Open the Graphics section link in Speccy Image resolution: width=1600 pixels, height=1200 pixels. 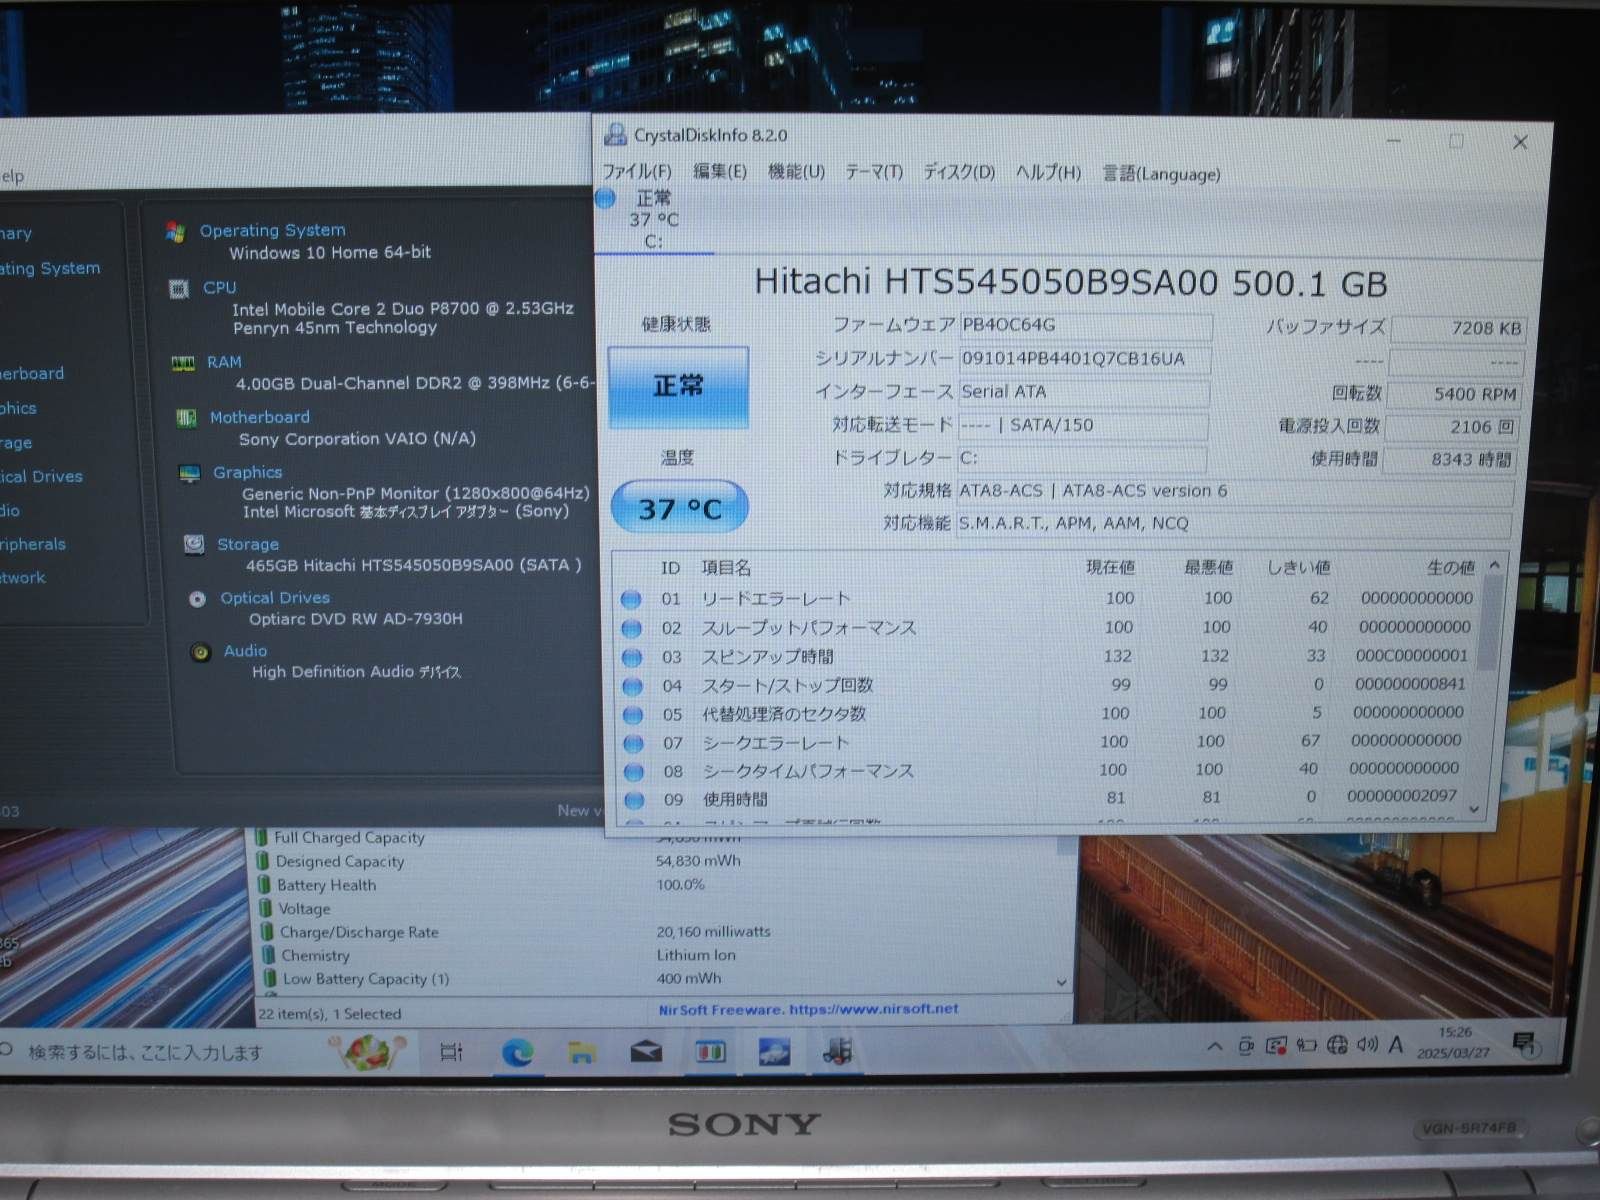[247, 472]
